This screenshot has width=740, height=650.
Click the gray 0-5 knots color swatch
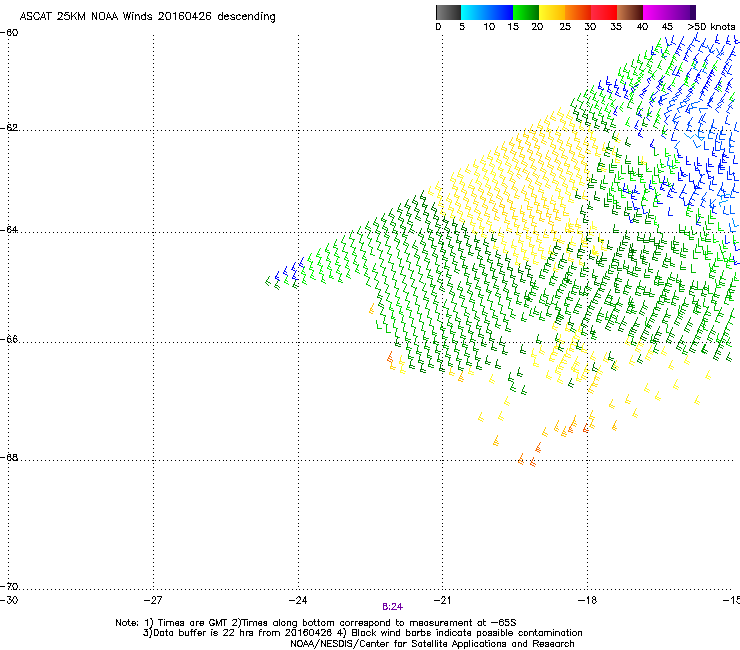click(448, 12)
